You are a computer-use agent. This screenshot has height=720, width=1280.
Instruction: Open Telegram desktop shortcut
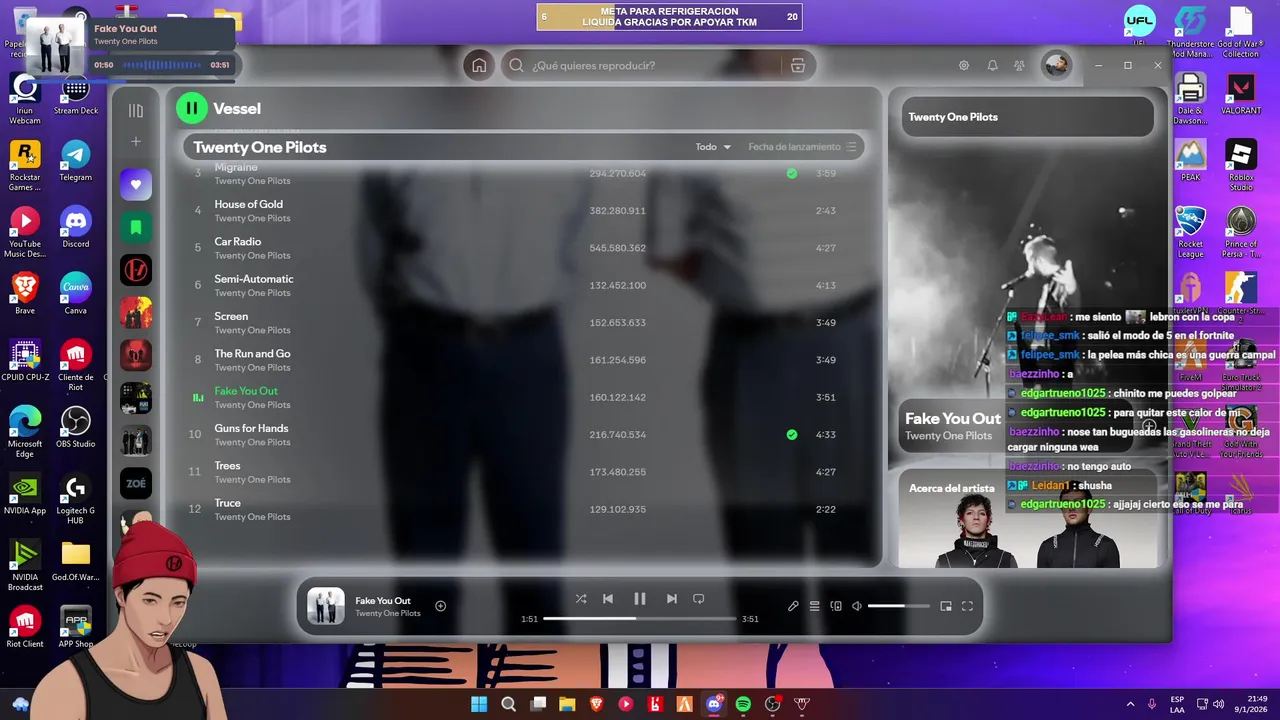(x=75, y=160)
